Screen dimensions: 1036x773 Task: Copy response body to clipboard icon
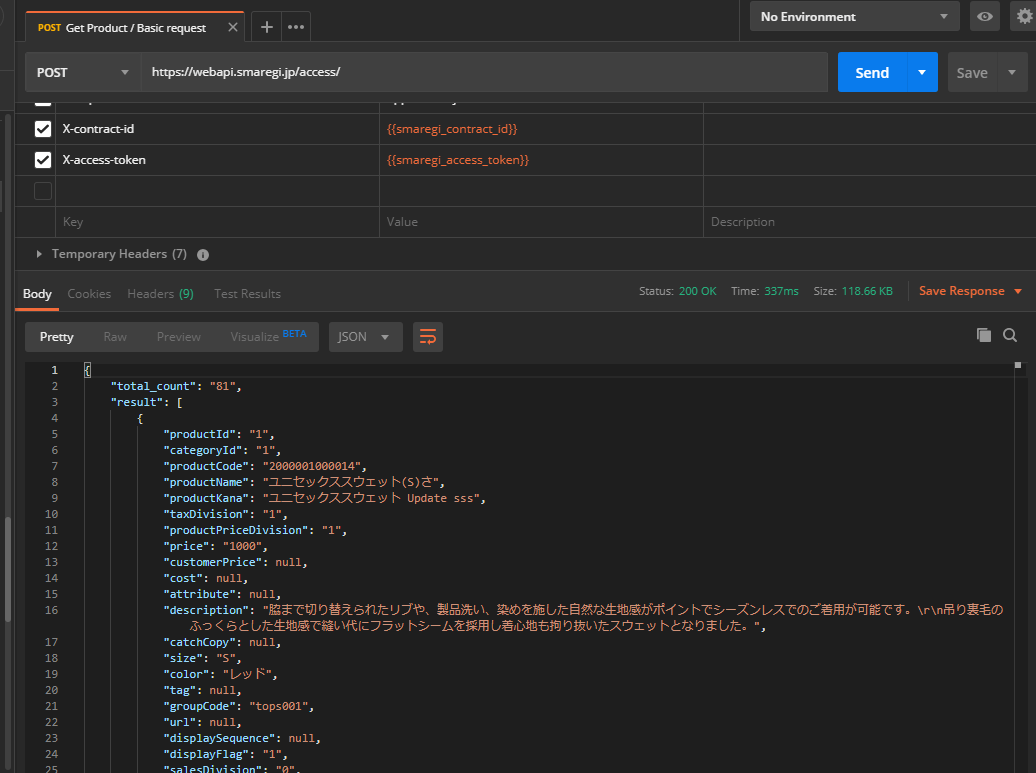pyautogui.click(x=984, y=335)
